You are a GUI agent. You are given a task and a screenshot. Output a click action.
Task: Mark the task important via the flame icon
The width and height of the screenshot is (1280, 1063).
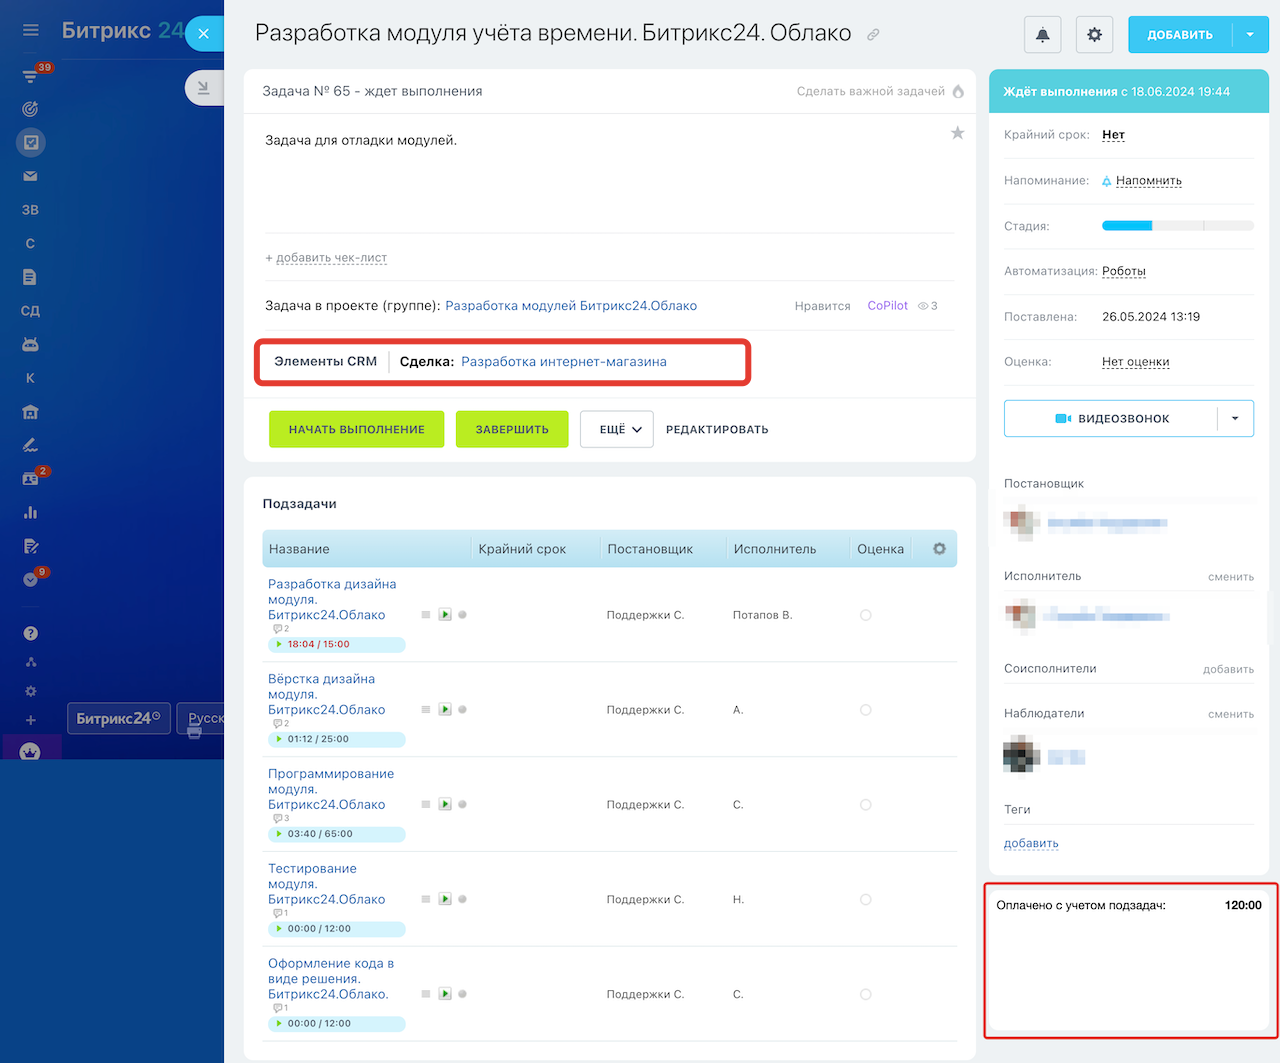coord(958,91)
